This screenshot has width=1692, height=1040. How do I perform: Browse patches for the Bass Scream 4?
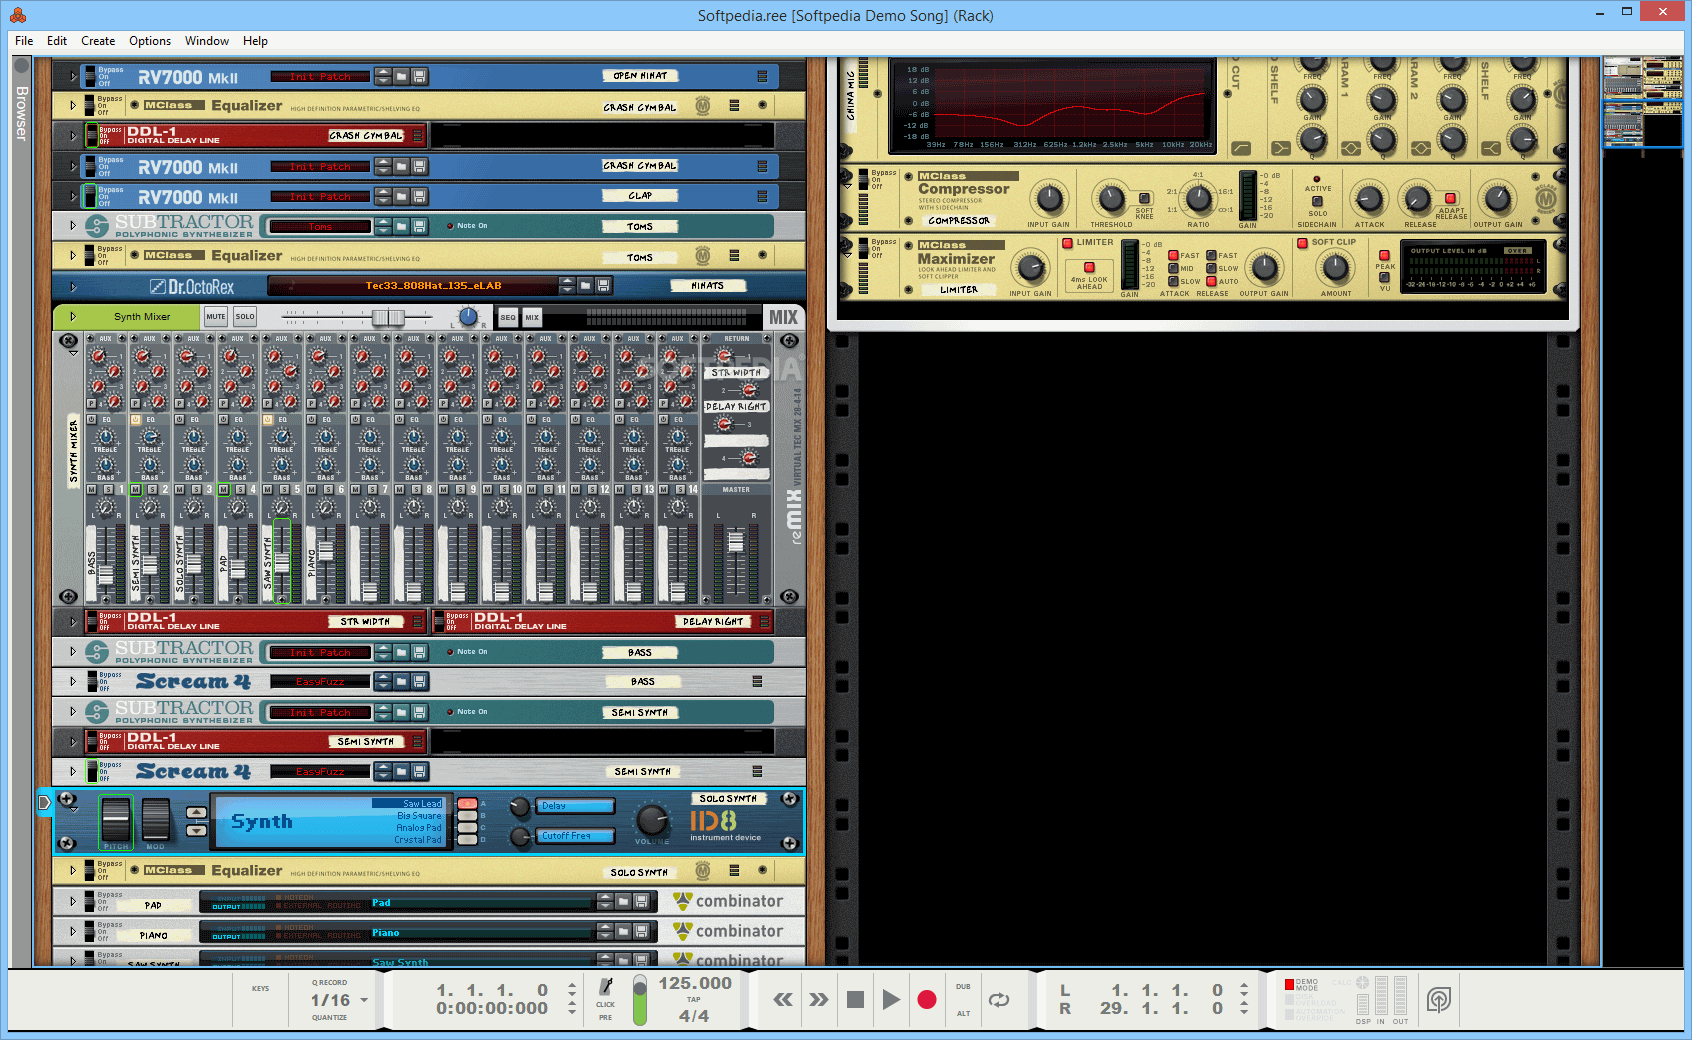tap(401, 681)
